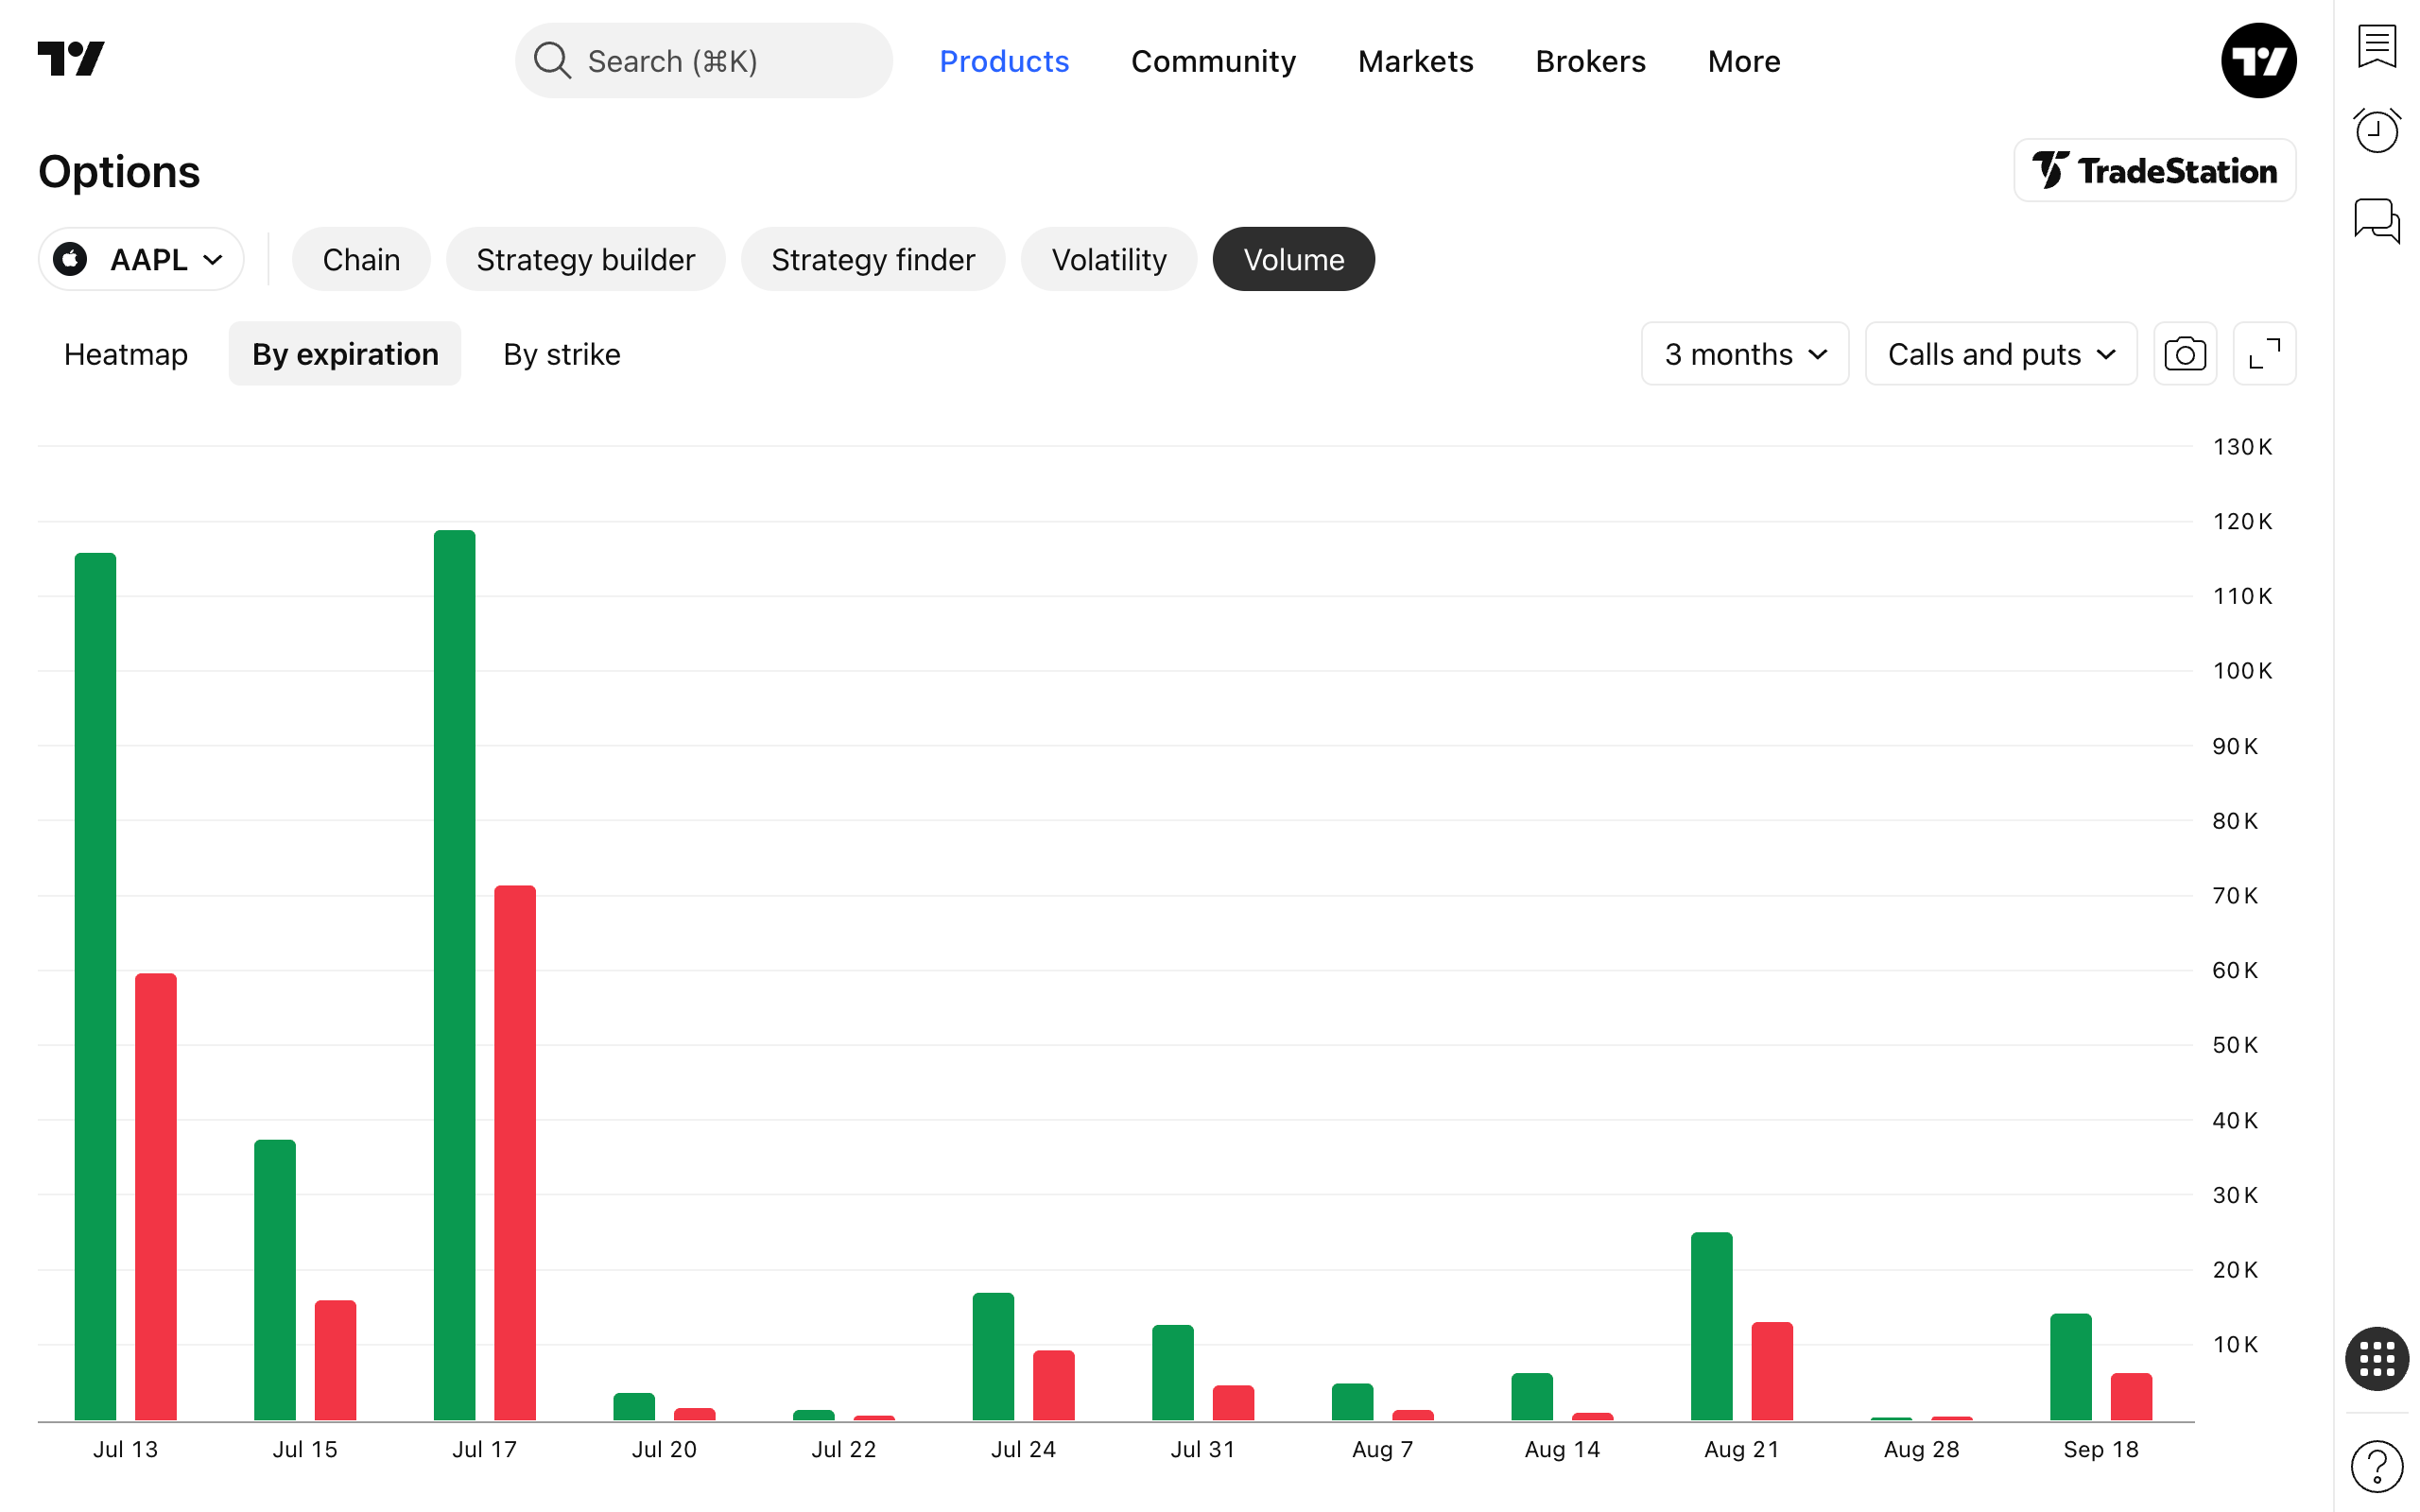Image resolution: width=2420 pixels, height=1512 pixels.
Task: Open the Markets navigation link
Action: pos(1415,61)
